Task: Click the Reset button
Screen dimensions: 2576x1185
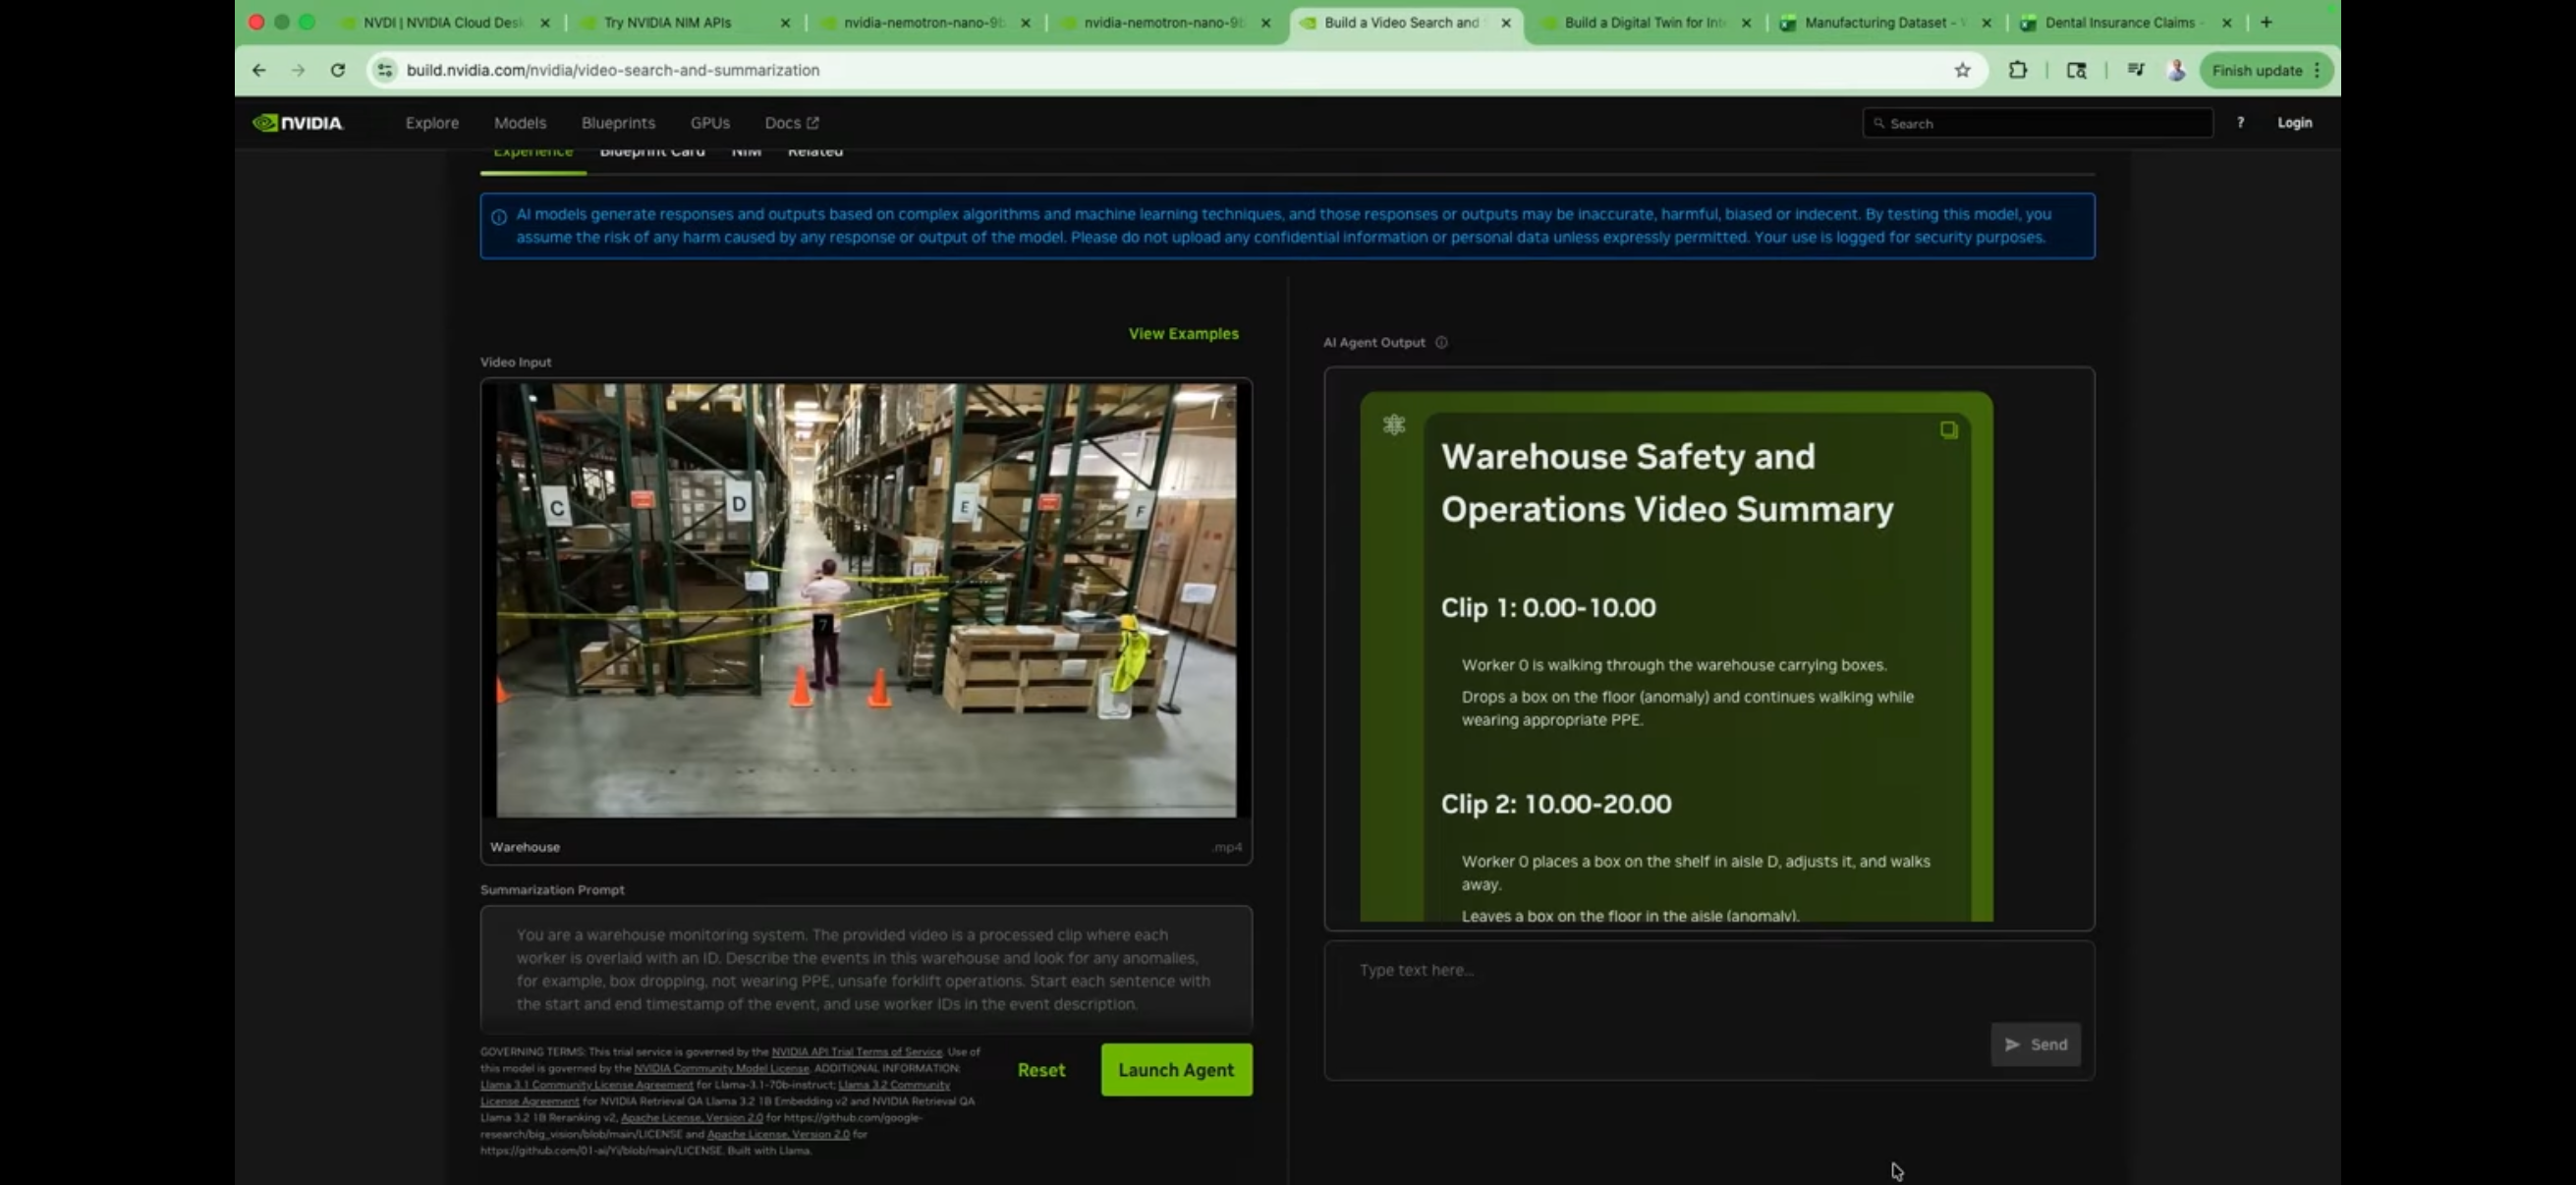Action: (x=1041, y=1070)
